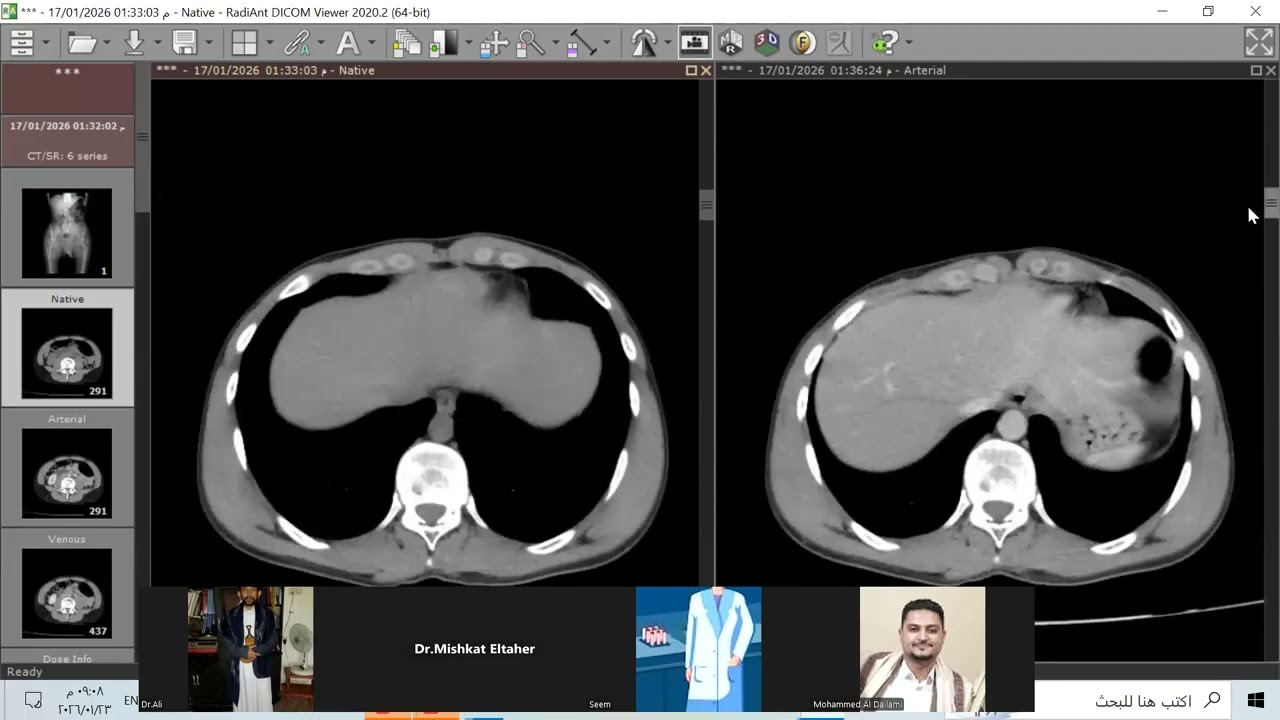Click the Ready status bar text
The width and height of the screenshot is (1280, 720).
point(25,672)
